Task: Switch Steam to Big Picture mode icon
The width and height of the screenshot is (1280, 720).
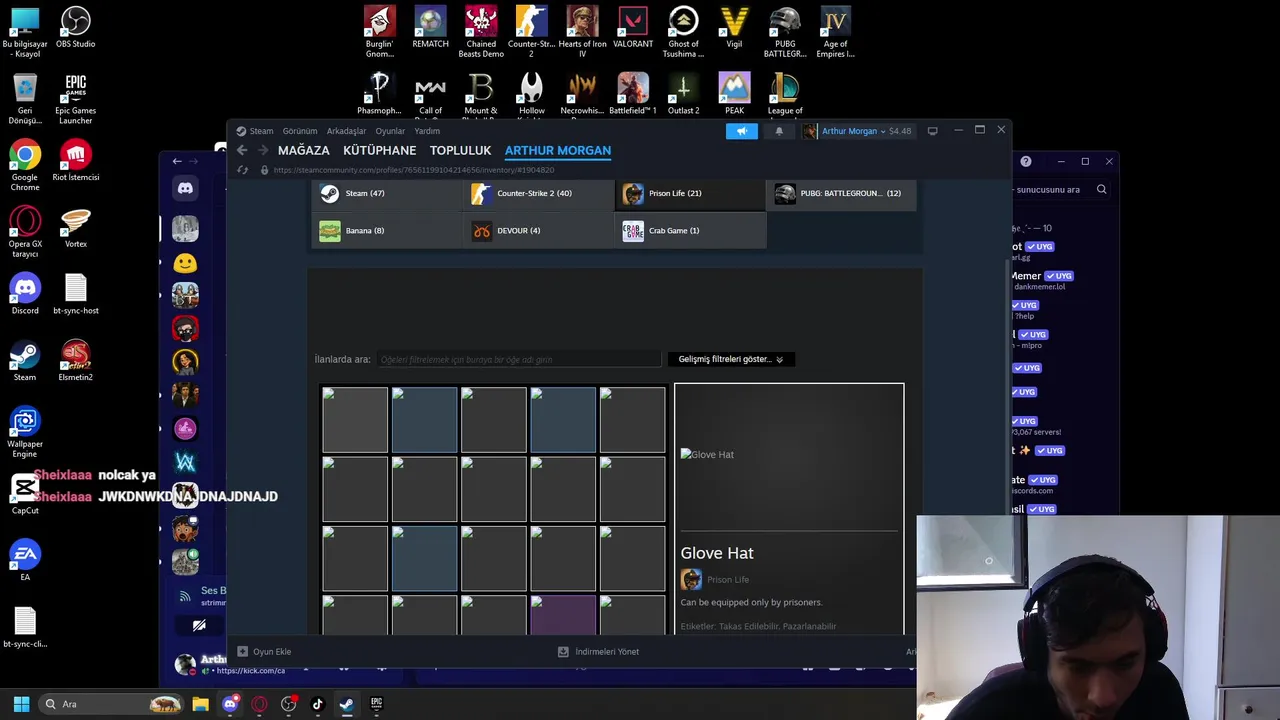Action: tap(932, 131)
